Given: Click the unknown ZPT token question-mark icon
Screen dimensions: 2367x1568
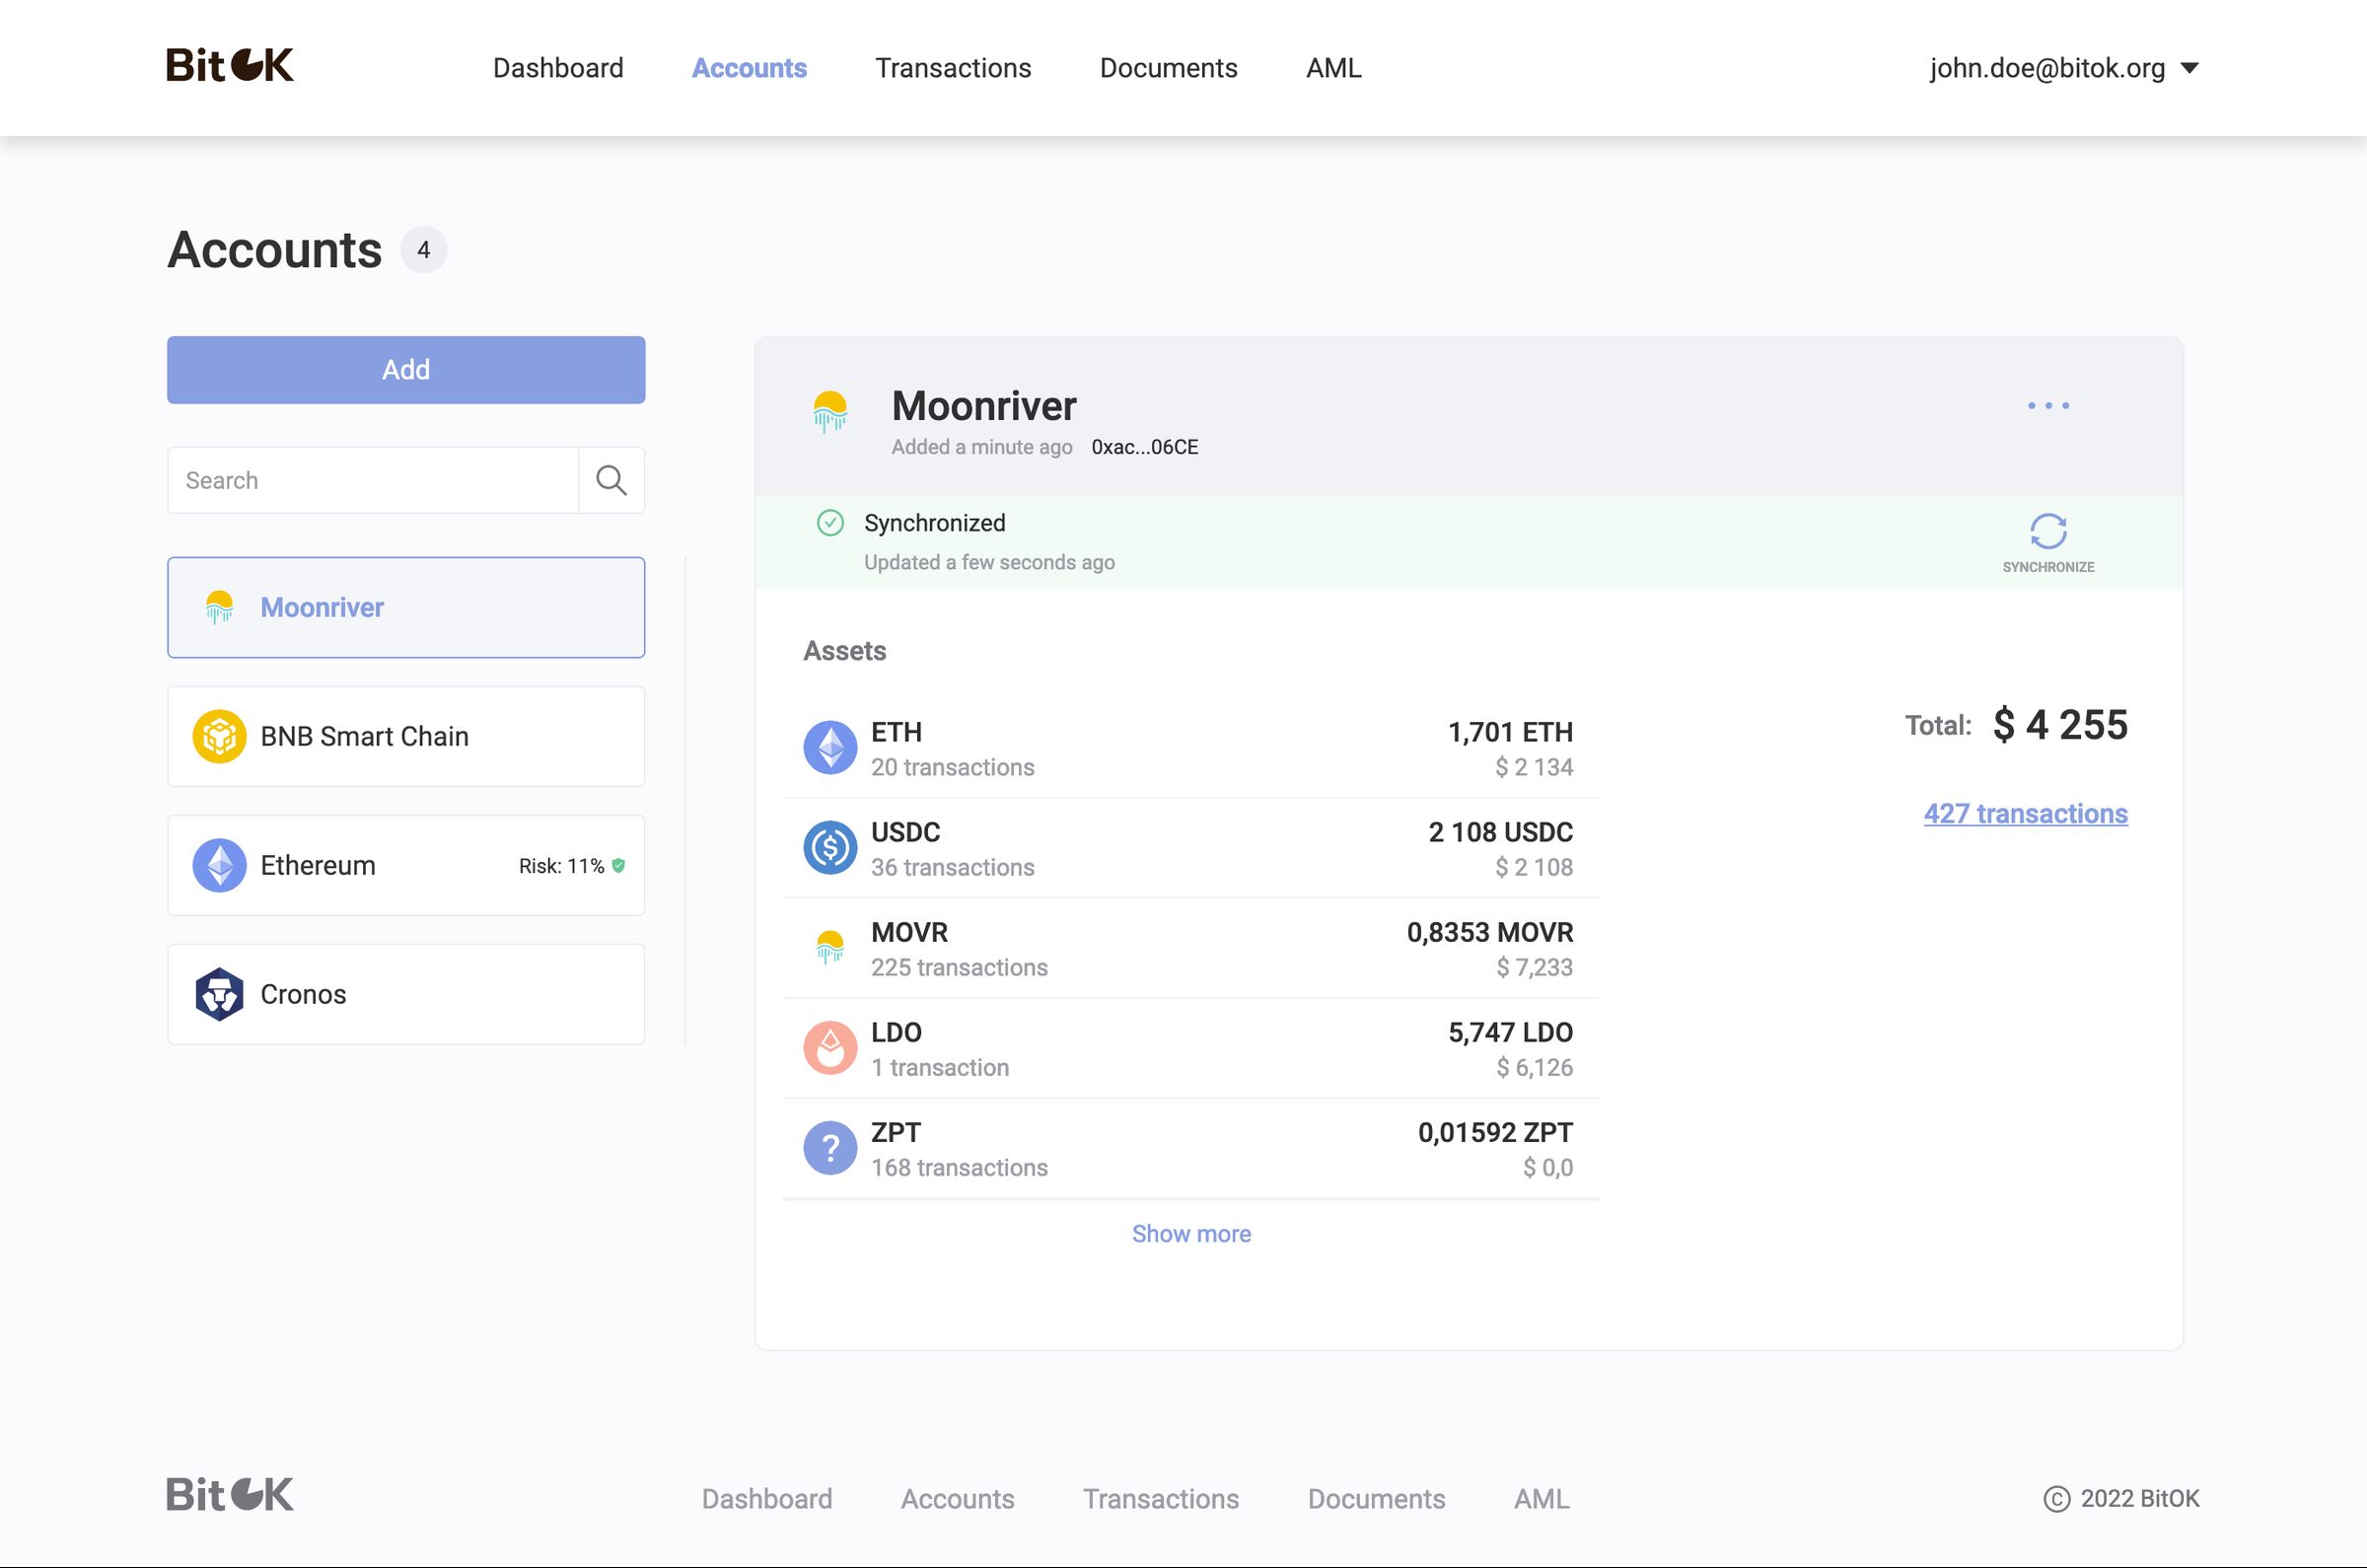Looking at the screenshot, I should pos(830,1147).
